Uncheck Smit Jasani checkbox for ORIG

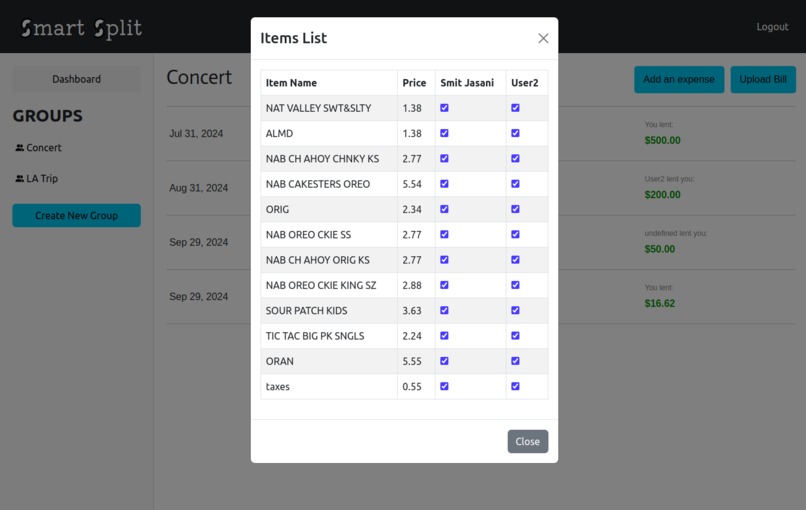click(x=445, y=209)
